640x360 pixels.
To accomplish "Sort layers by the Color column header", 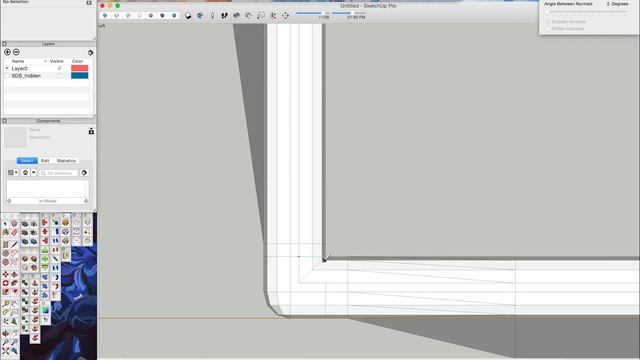I will [x=78, y=61].
